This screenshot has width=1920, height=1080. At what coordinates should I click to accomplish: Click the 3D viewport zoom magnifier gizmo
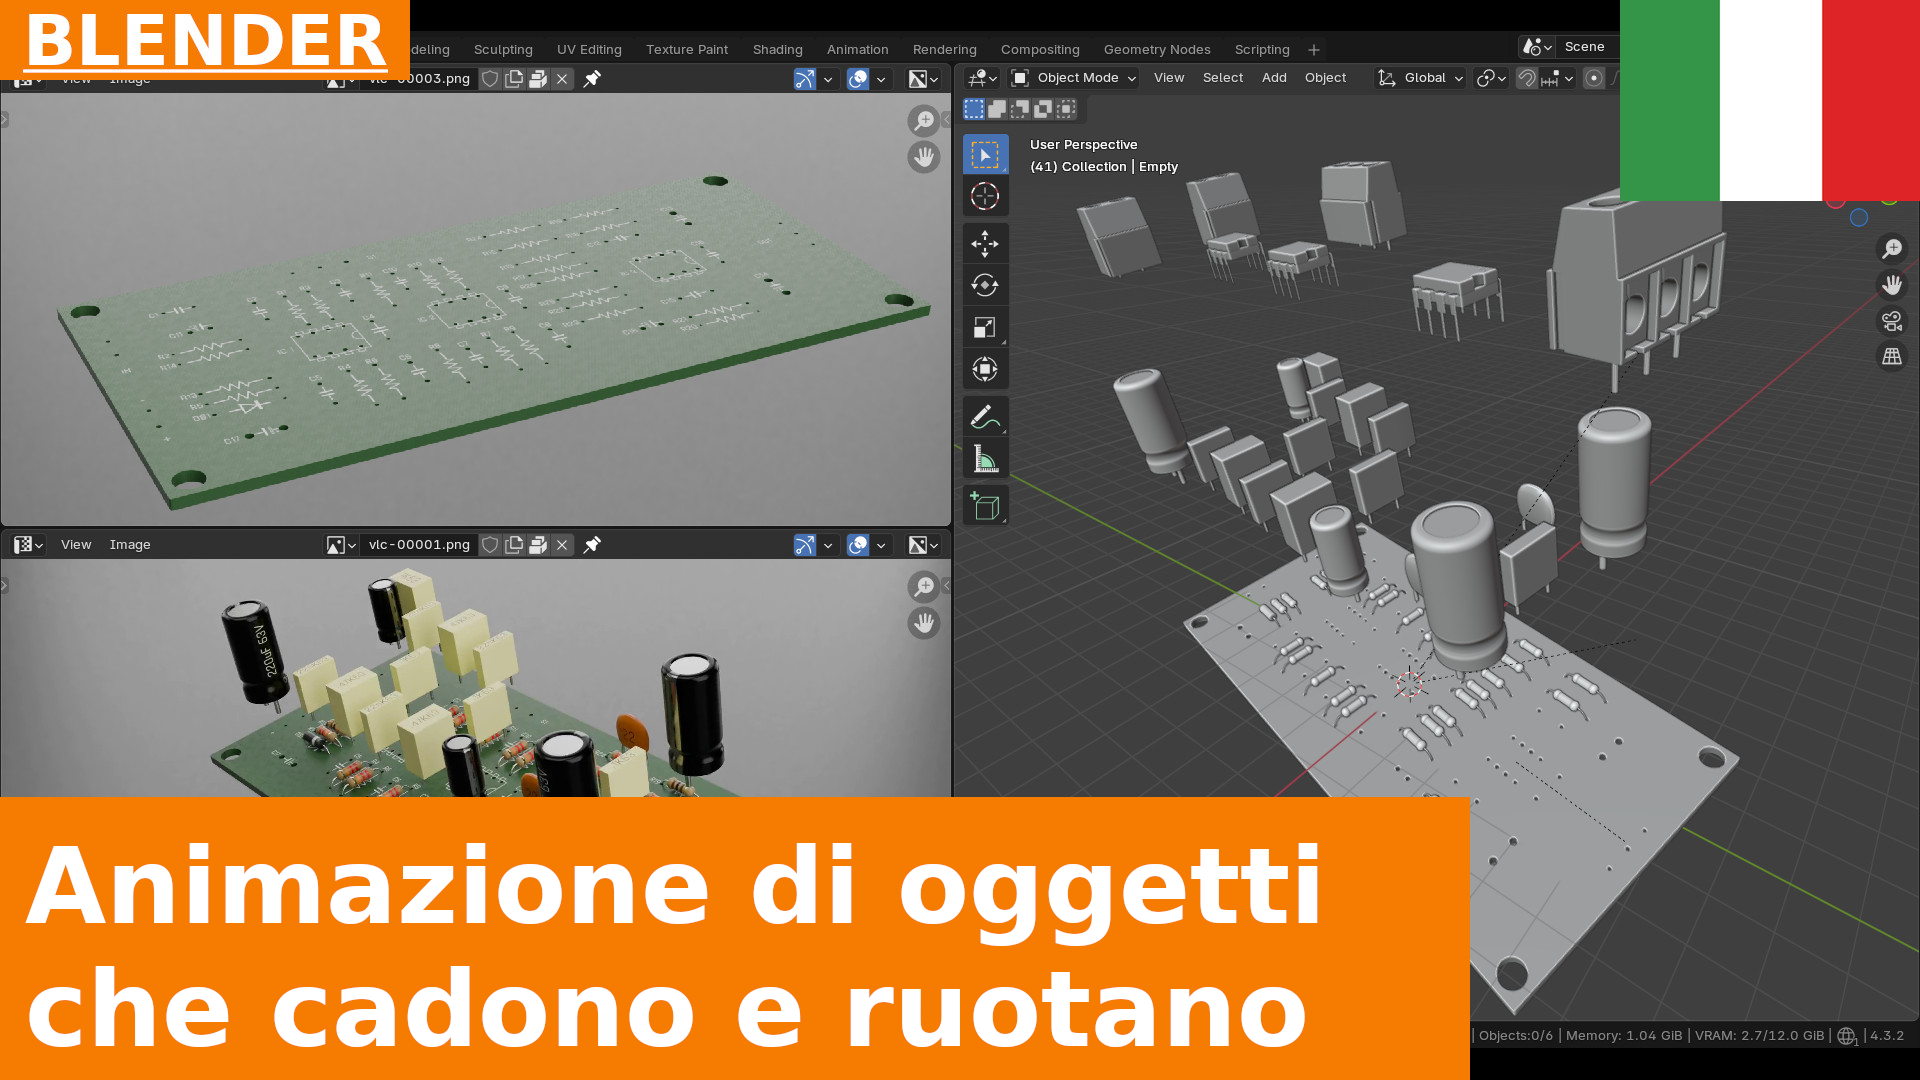pyautogui.click(x=1892, y=248)
